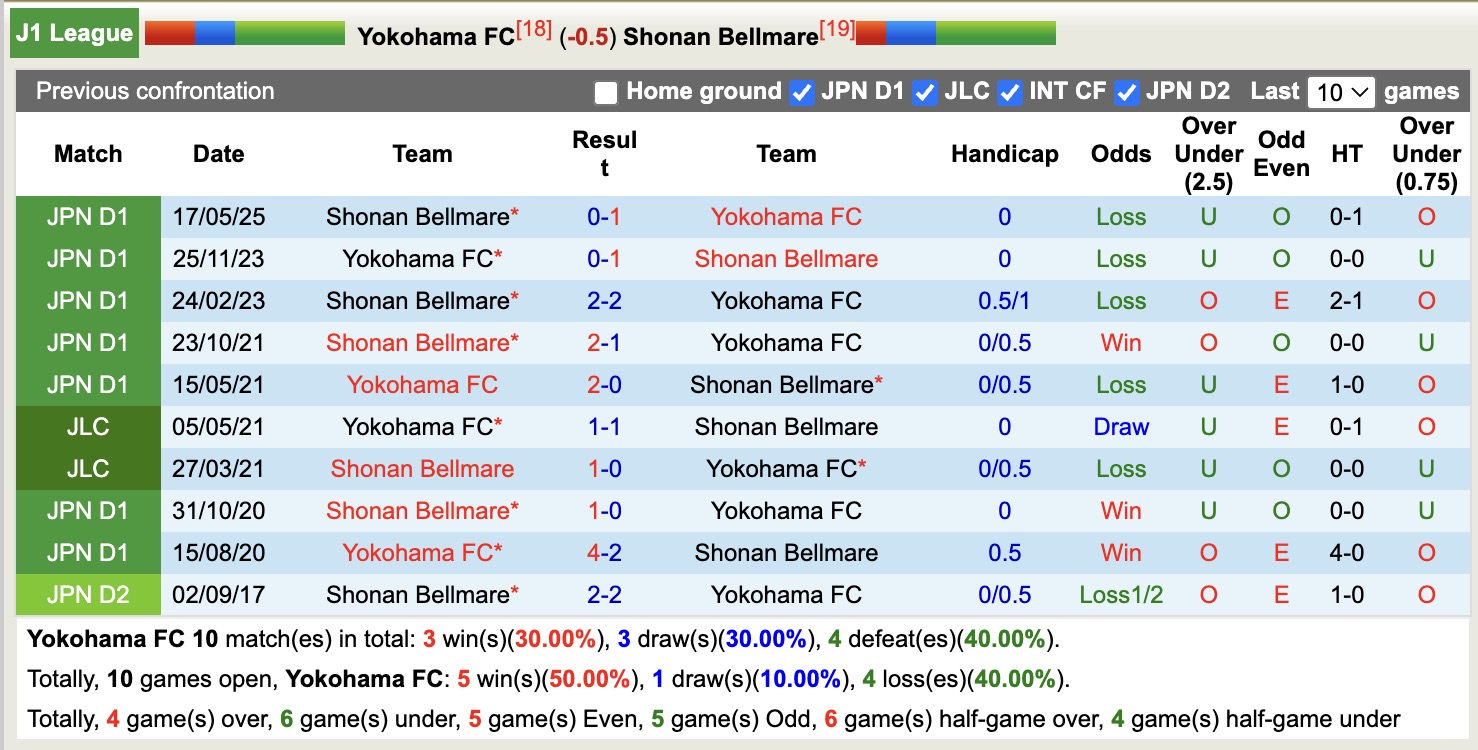Click the JLC competition badge
Viewport: 1478px width, 750px height.
88,426
